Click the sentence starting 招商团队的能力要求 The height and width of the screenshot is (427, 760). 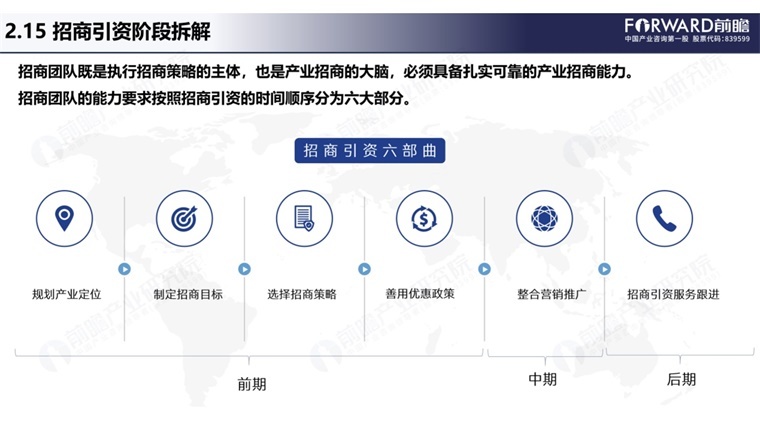click(215, 98)
